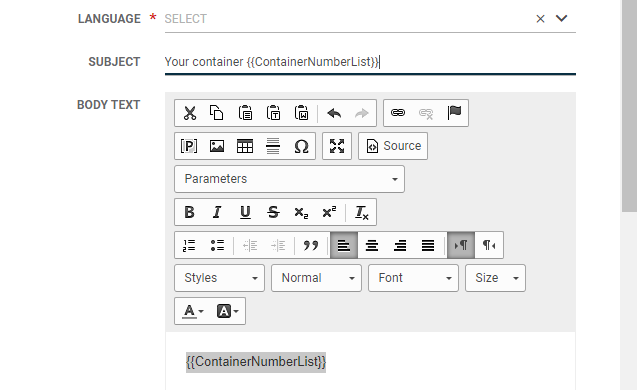Click Remove Format icon
Image resolution: width=637 pixels, height=390 pixels.
pos(362,212)
